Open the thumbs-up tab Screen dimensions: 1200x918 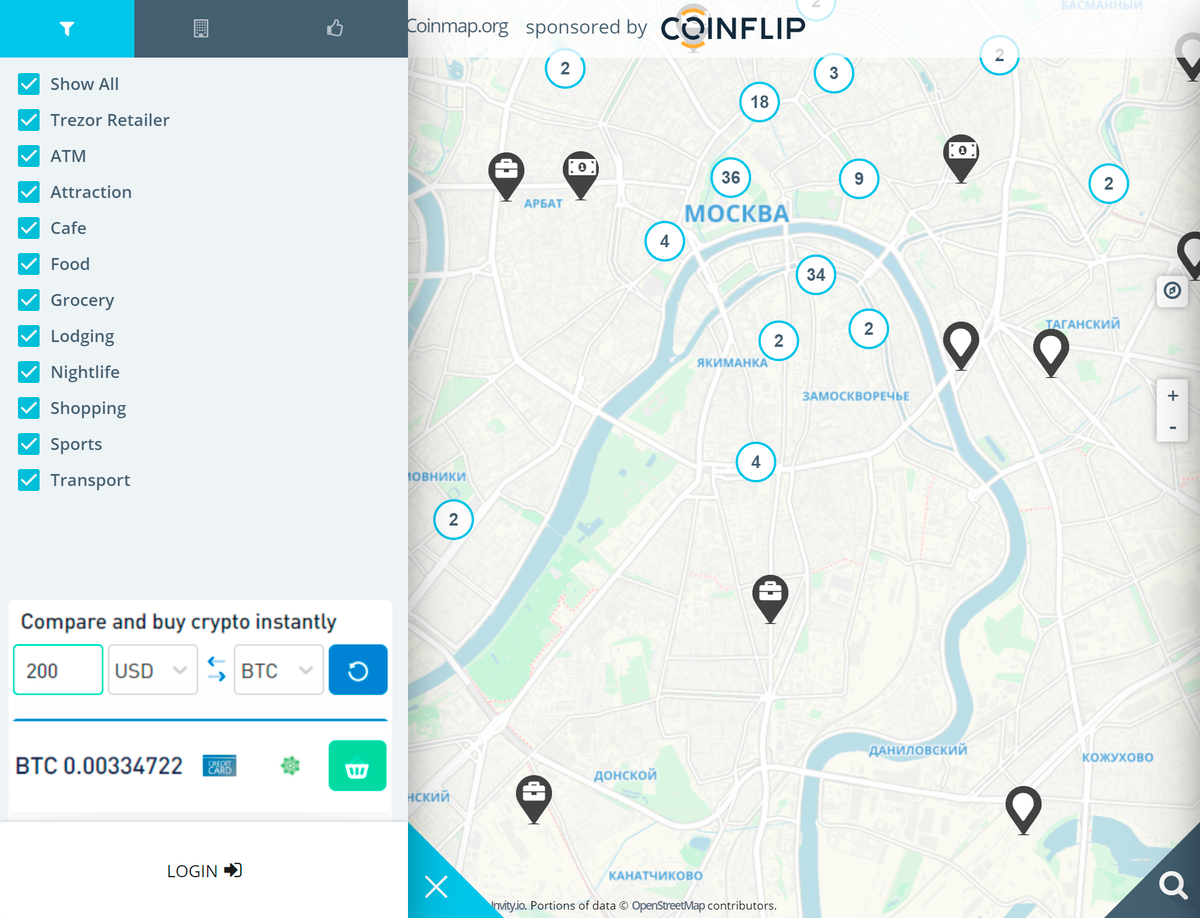pos(334,28)
